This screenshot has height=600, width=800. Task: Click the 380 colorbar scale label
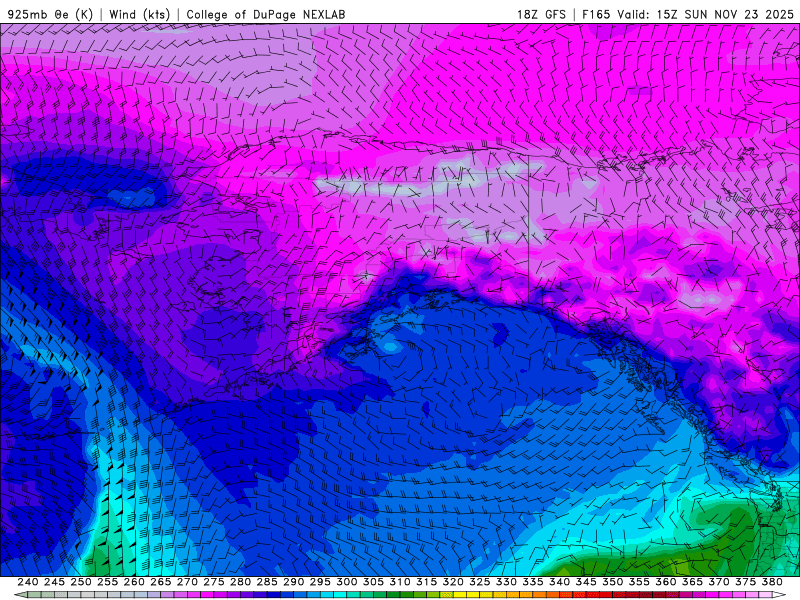(x=772, y=582)
